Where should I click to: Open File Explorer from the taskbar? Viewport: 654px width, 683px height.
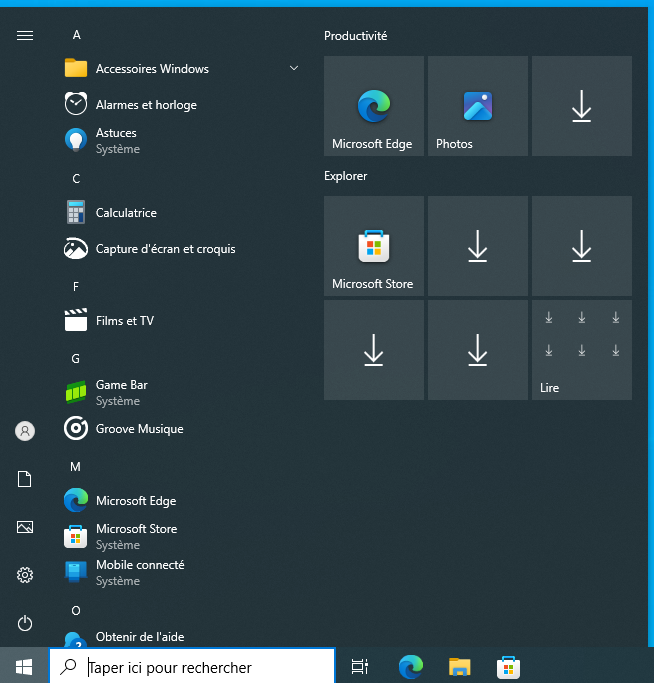tap(460, 666)
